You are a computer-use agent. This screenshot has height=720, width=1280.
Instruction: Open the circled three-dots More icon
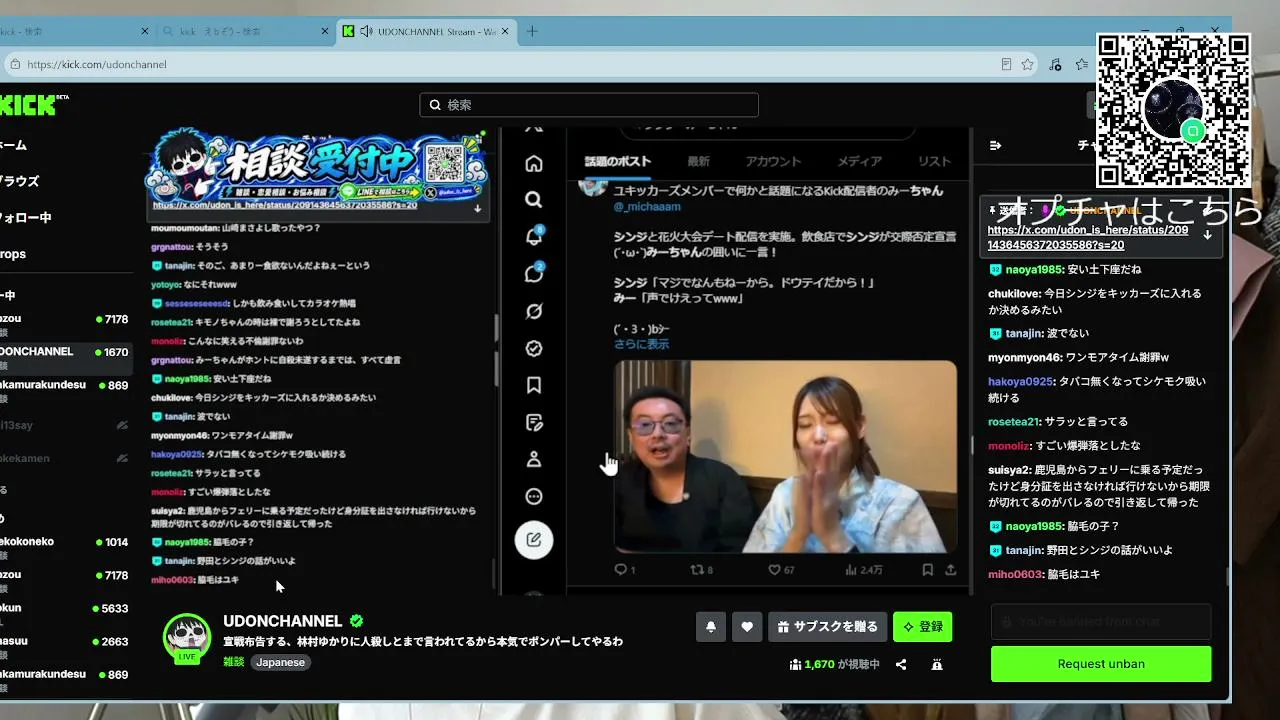tap(534, 496)
